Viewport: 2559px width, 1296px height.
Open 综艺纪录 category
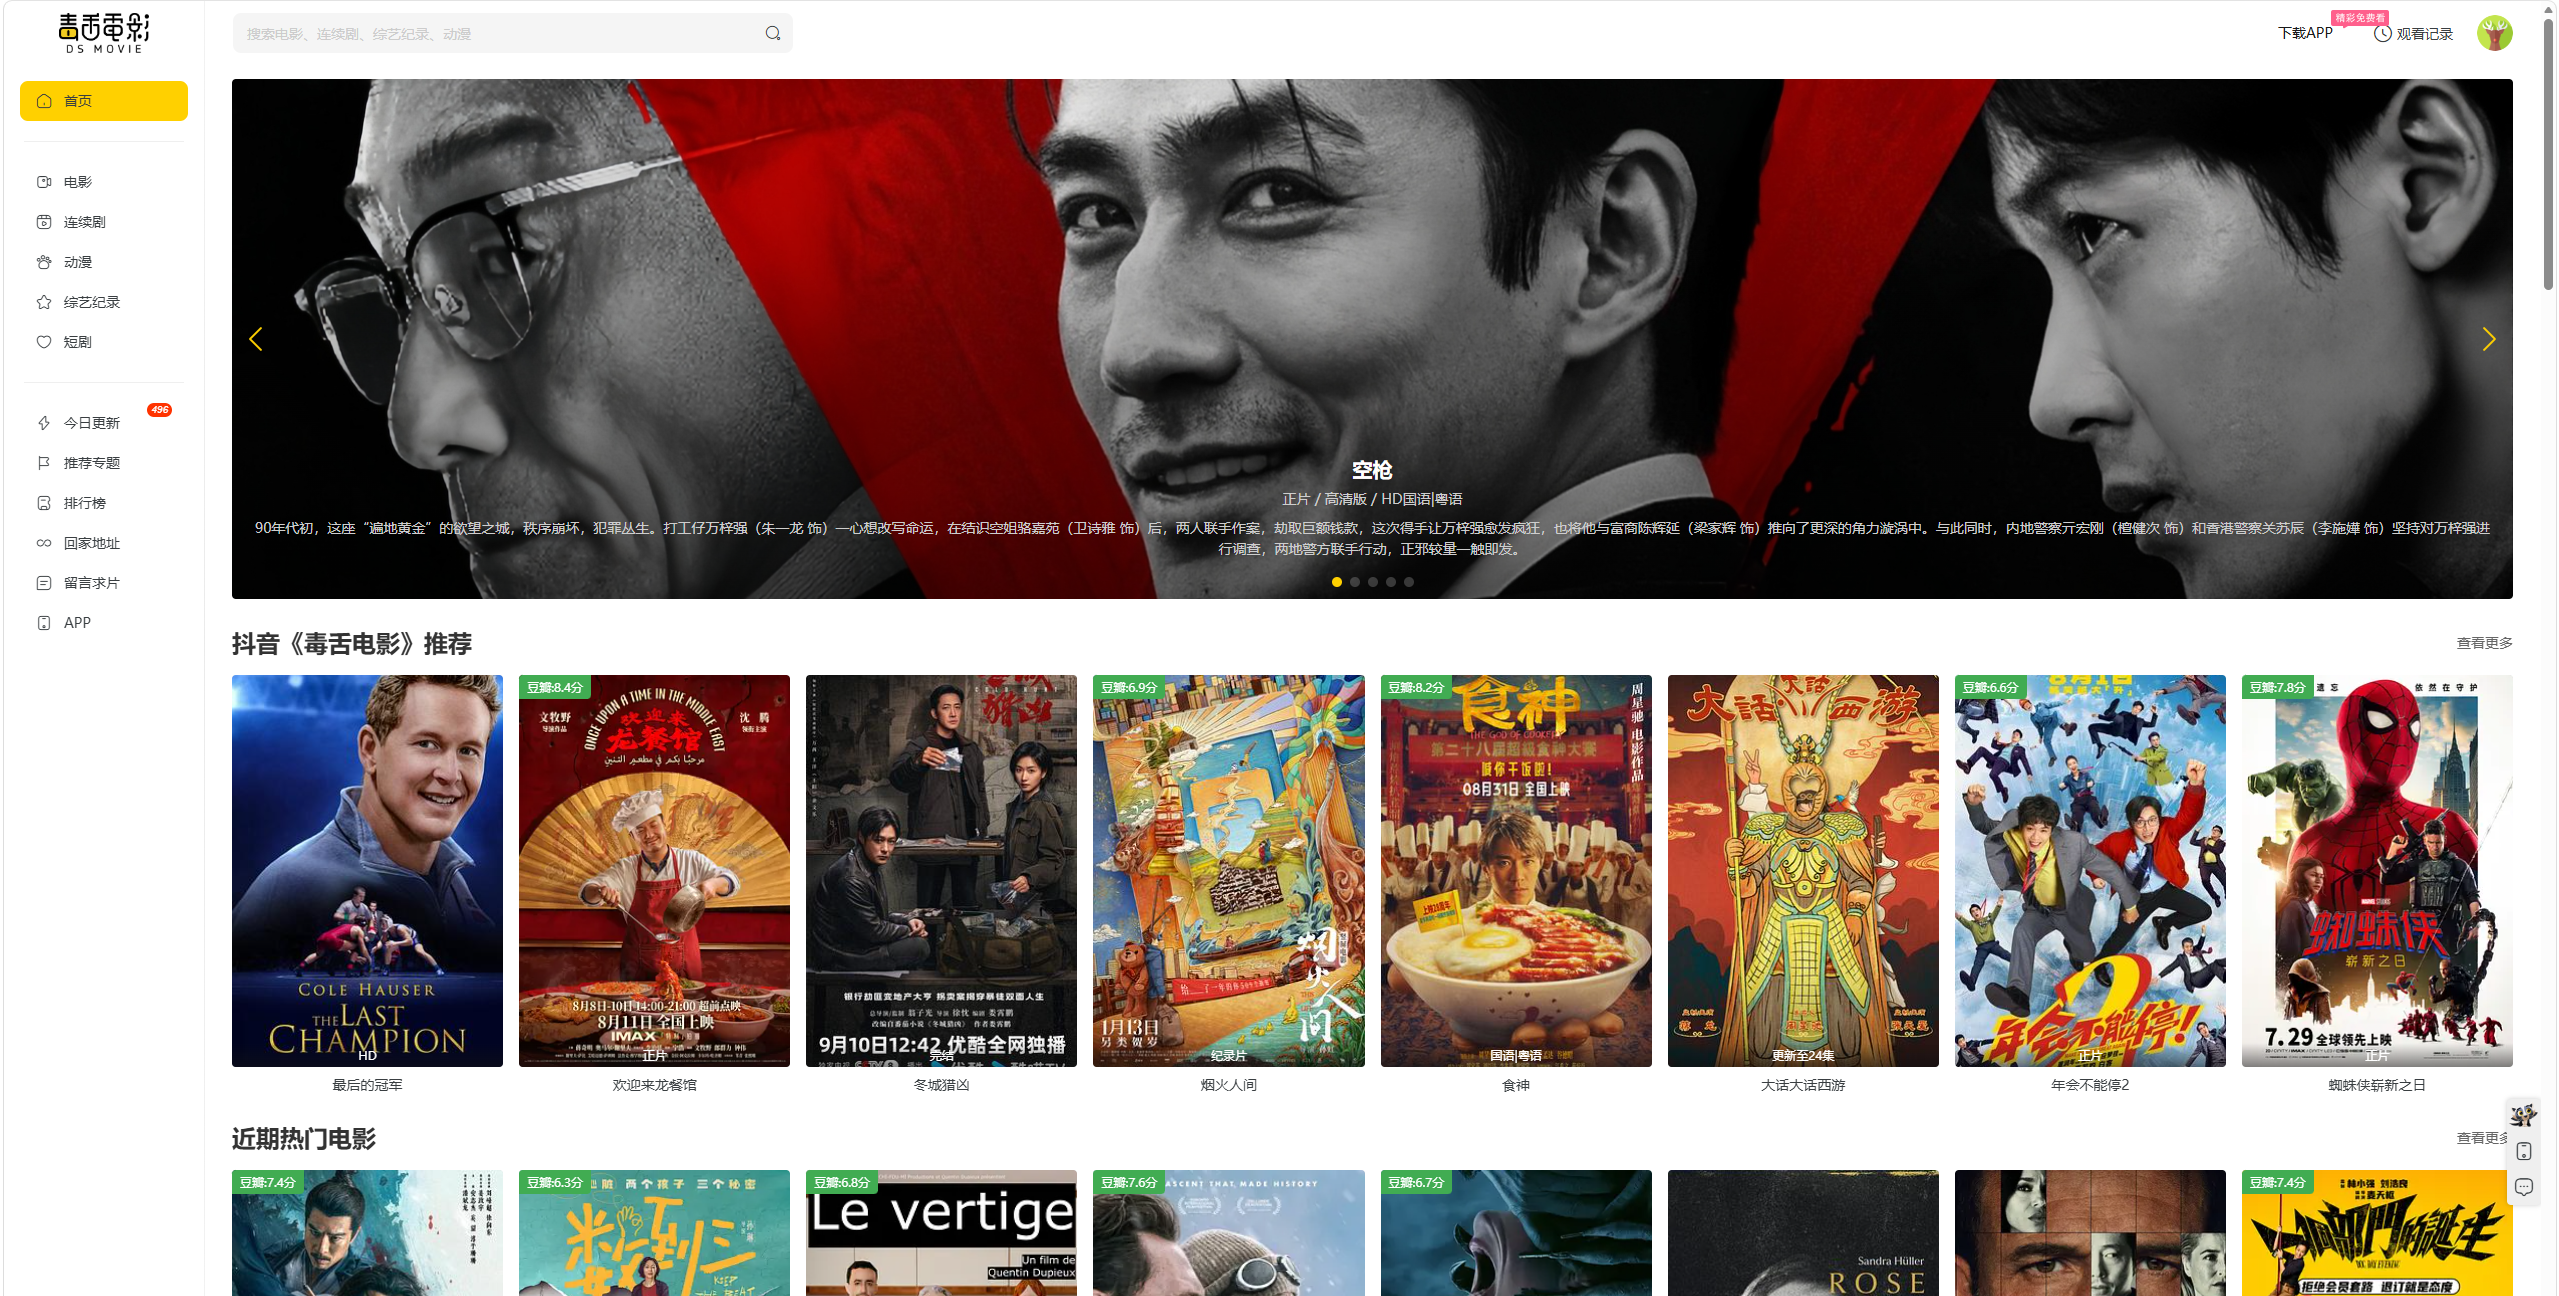pos(91,302)
